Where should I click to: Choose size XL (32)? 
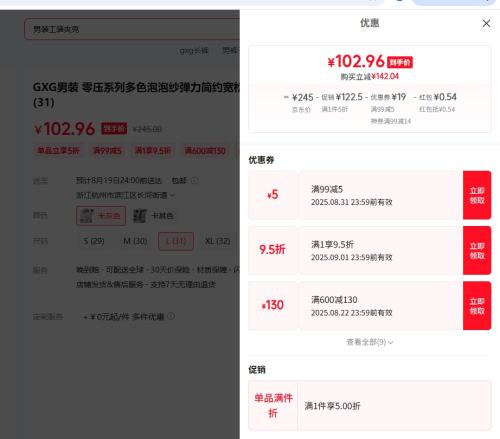pyautogui.click(x=218, y=241)
